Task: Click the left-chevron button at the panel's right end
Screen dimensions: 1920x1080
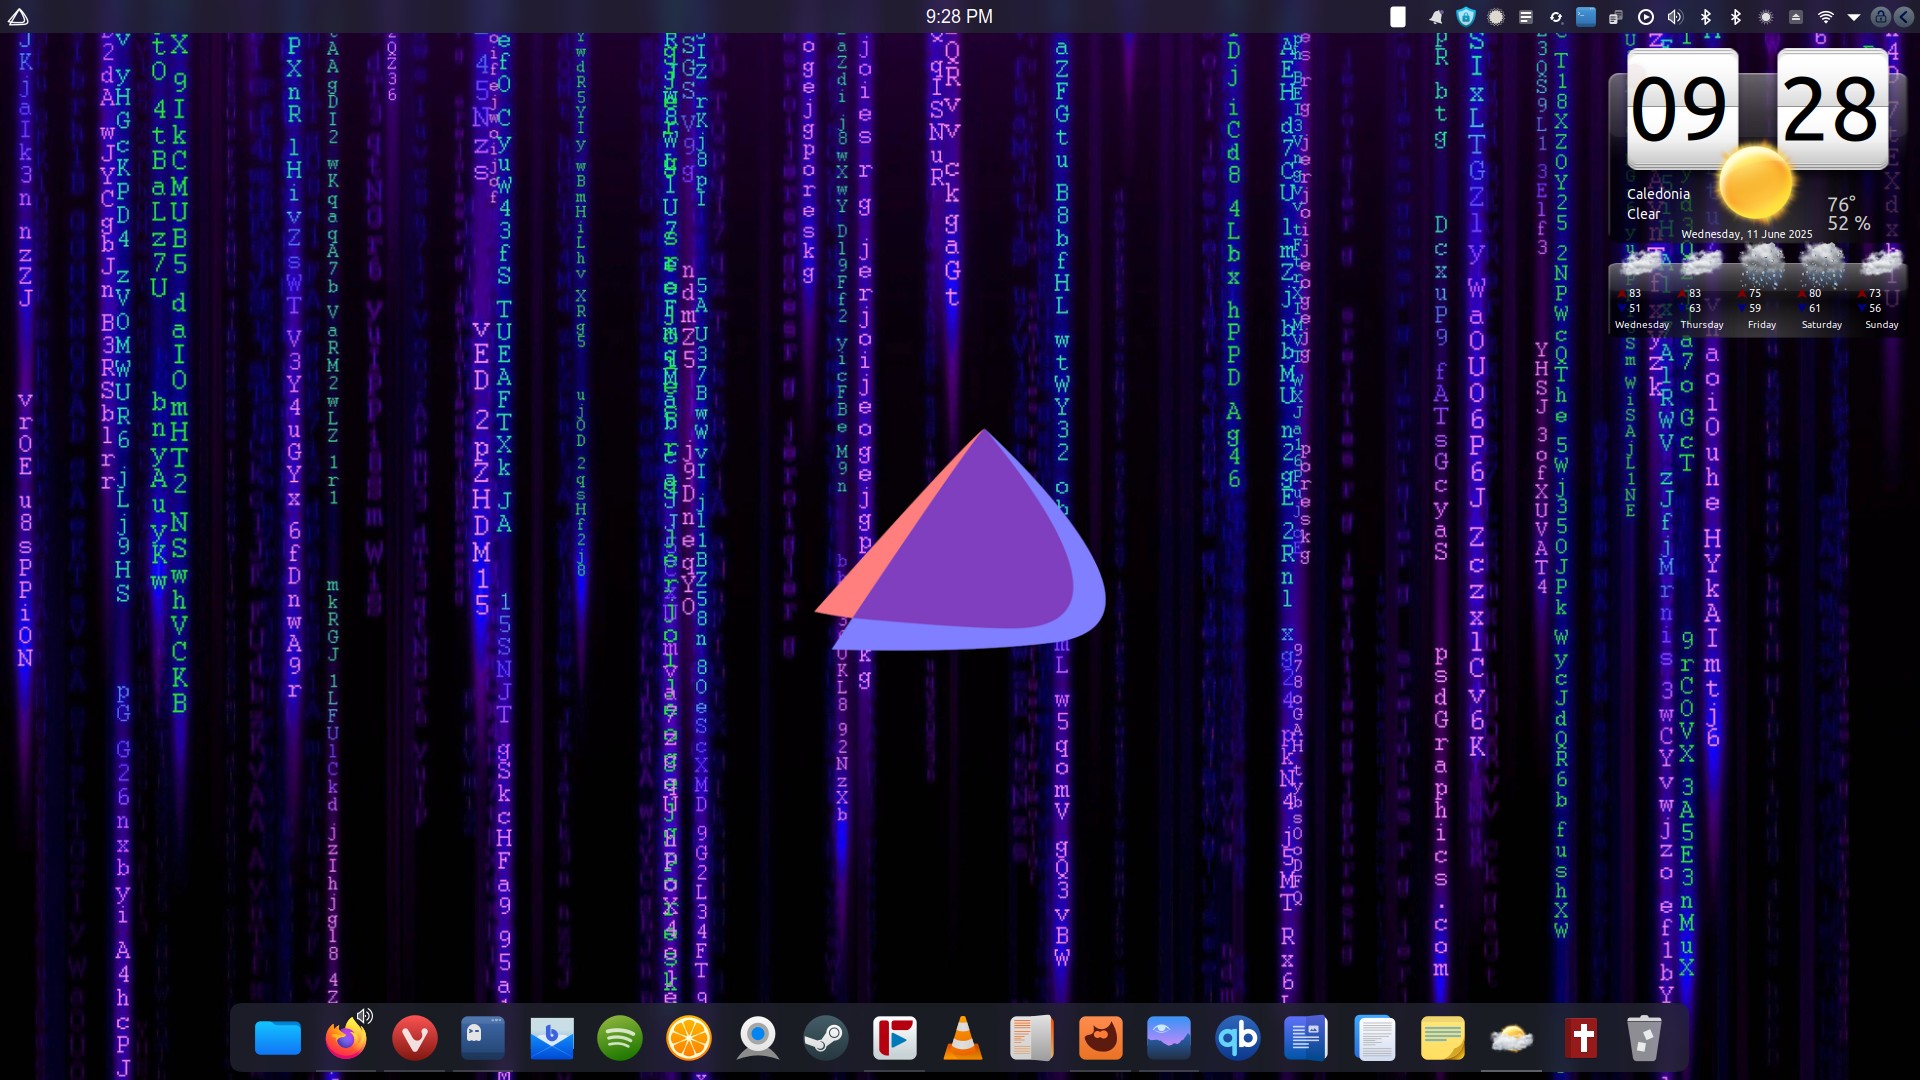Action: point(1904,17)
